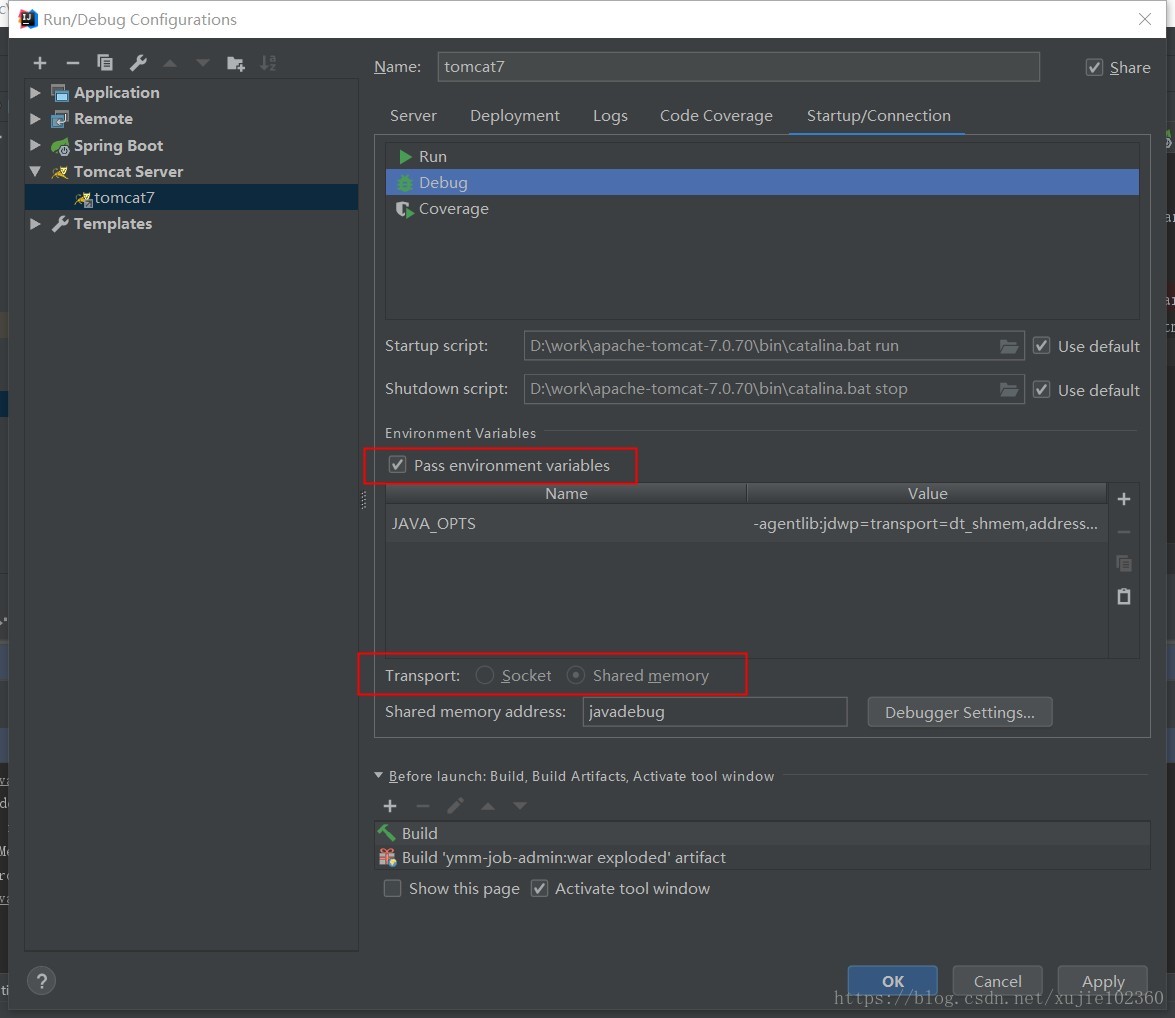Viewport: 1175px width, 1018px height.
Task: Move configuration up arrow in left toolbar
Action: click(x=170, y=64)
